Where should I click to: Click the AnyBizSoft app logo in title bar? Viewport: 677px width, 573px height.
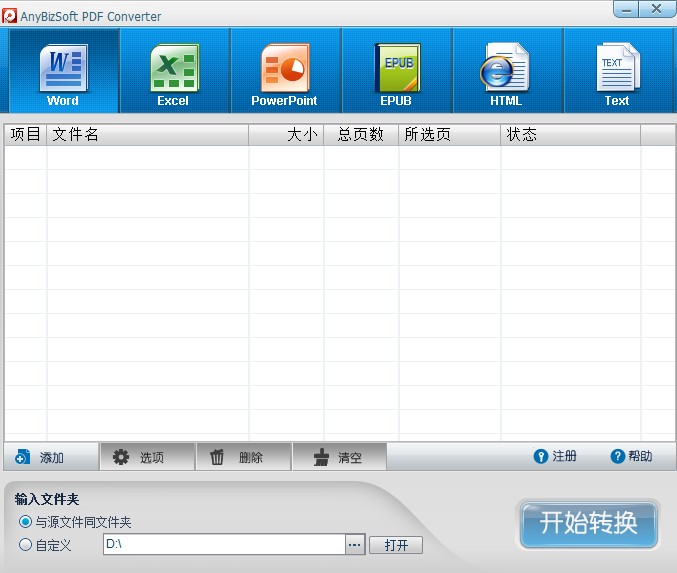(9, 16)
